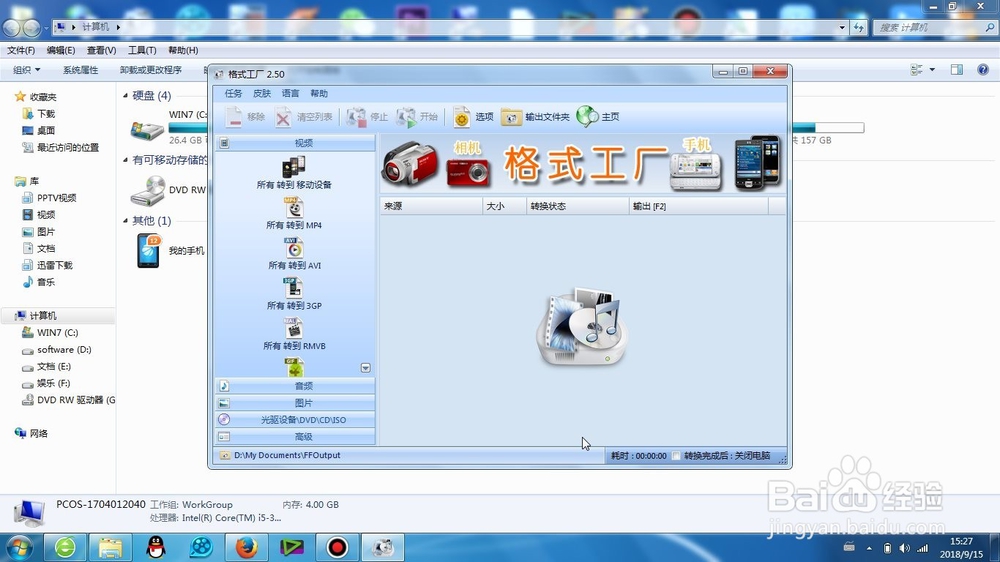Click the Convert State (转换状态) column header
The width and height of the screenshot is (1000, 562).
[578, 206]
